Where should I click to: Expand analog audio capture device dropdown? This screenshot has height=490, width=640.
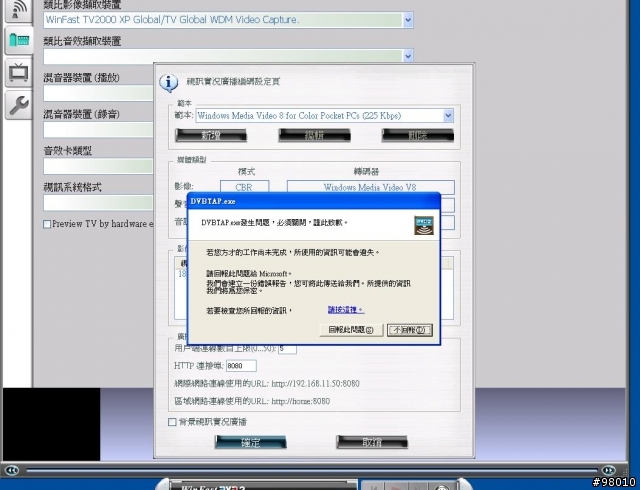(x=408, y=56)
